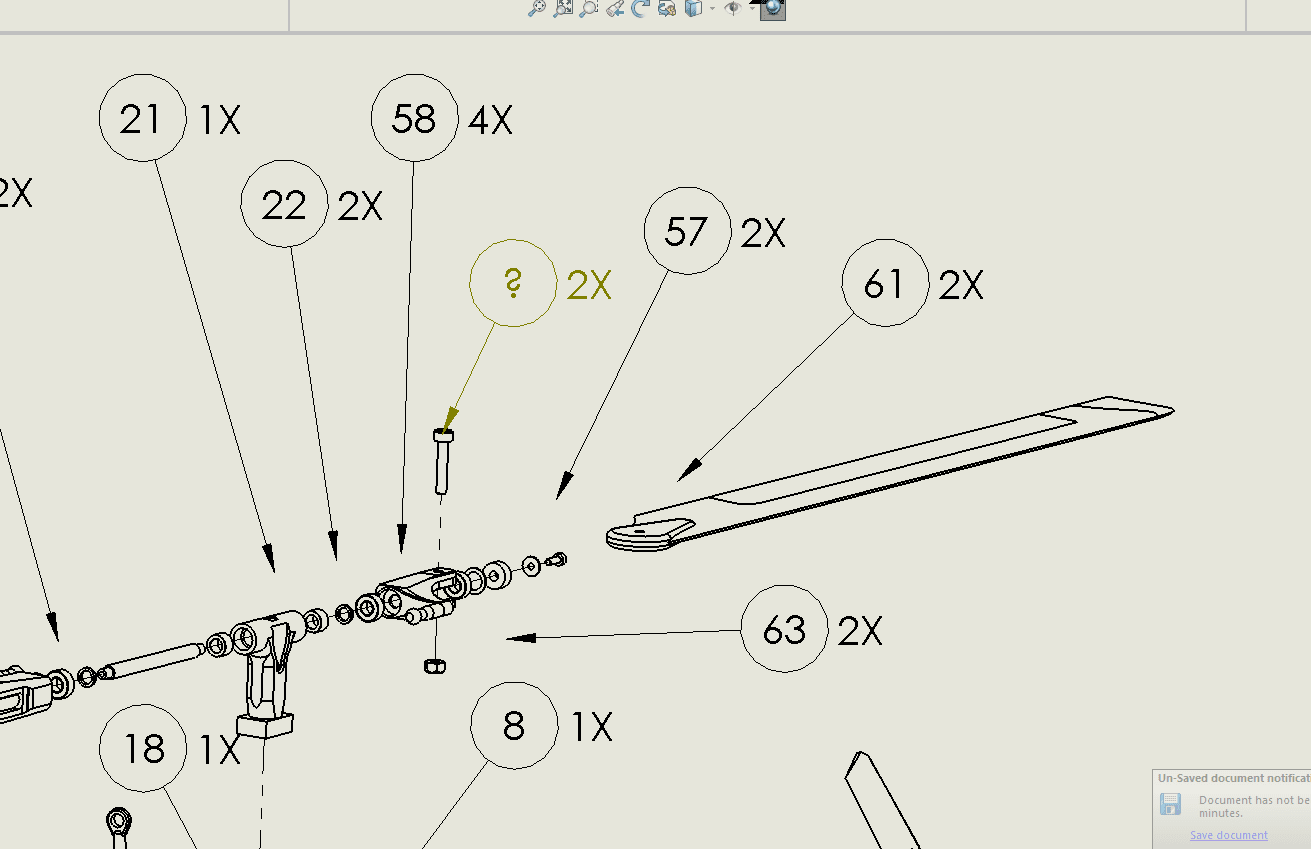Toggle Hide/Show Items eye icon

click(x=734, y=8)
